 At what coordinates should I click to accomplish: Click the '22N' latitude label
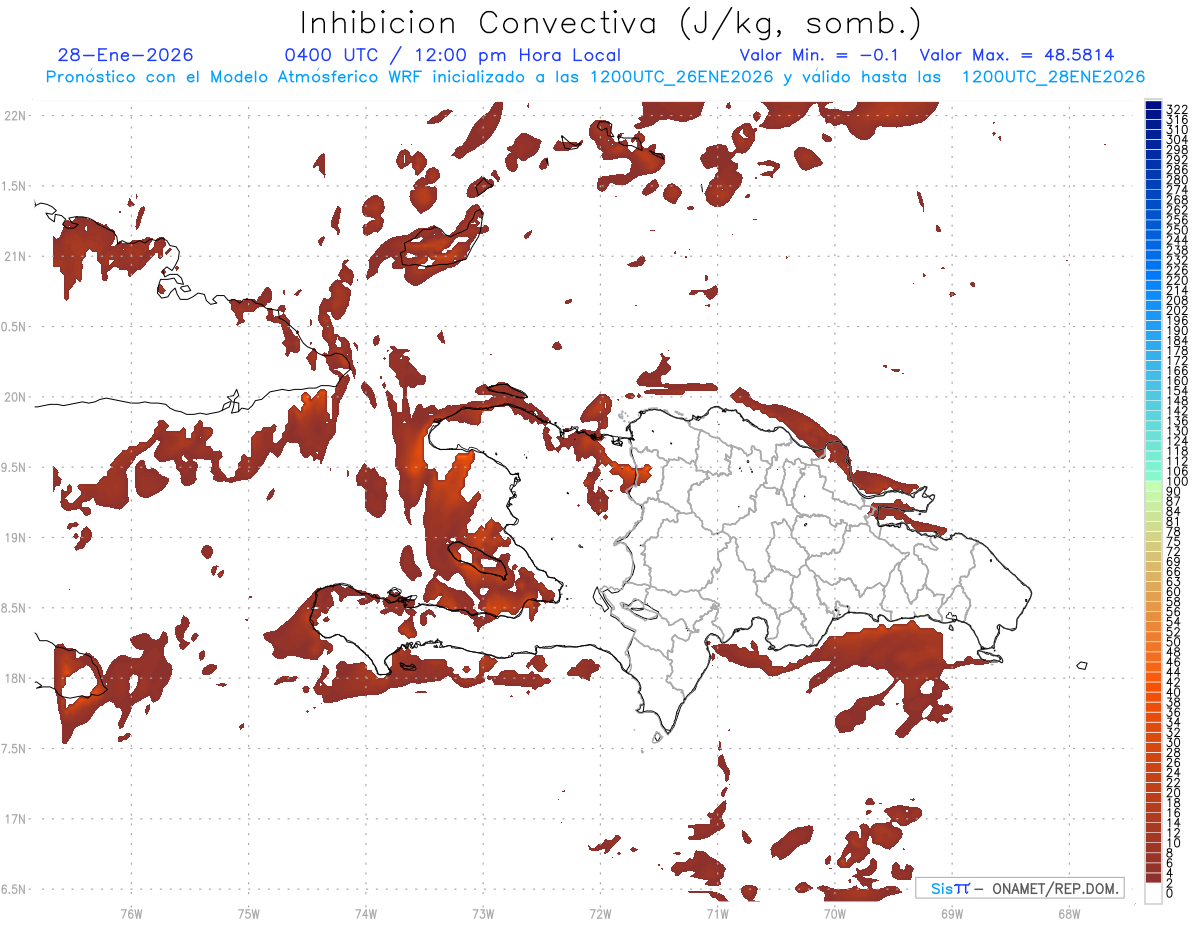pyautogui.click(x=15, y=116)
